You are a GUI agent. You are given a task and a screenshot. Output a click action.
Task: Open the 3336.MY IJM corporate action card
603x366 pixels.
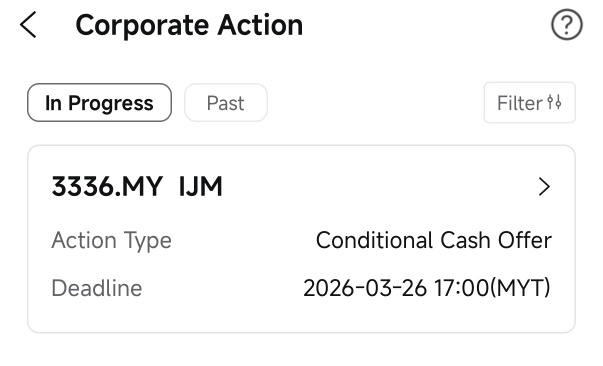pyautogui.click(x=302, y=239)
